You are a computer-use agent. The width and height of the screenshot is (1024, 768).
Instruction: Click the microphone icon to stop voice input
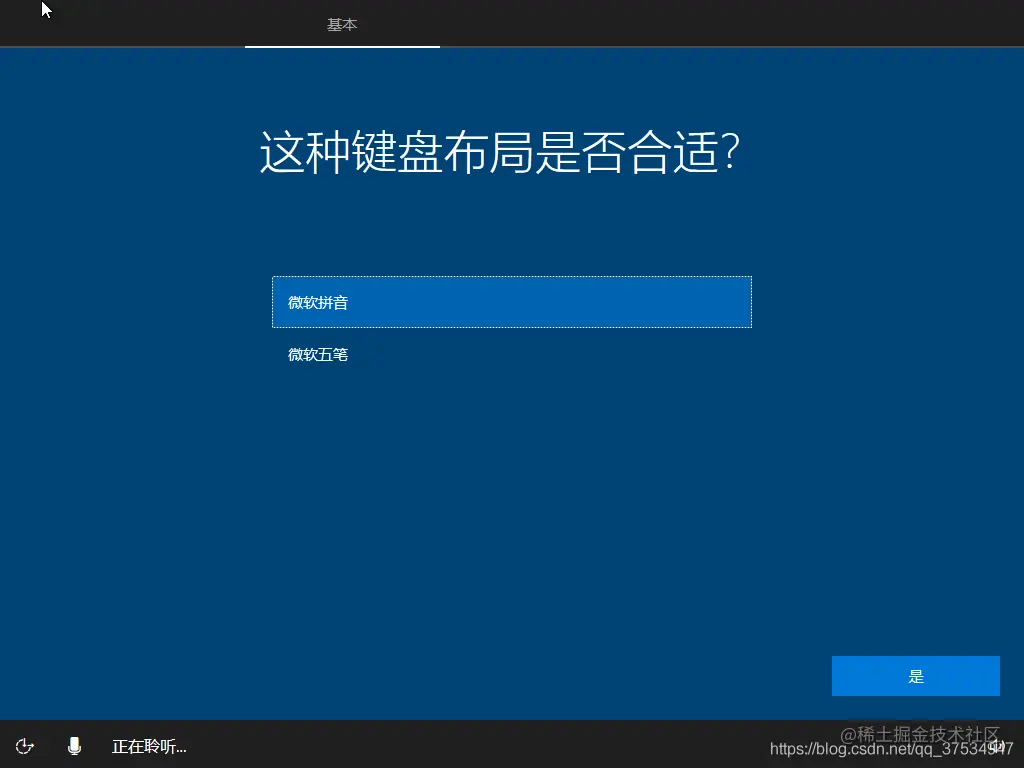74,746
